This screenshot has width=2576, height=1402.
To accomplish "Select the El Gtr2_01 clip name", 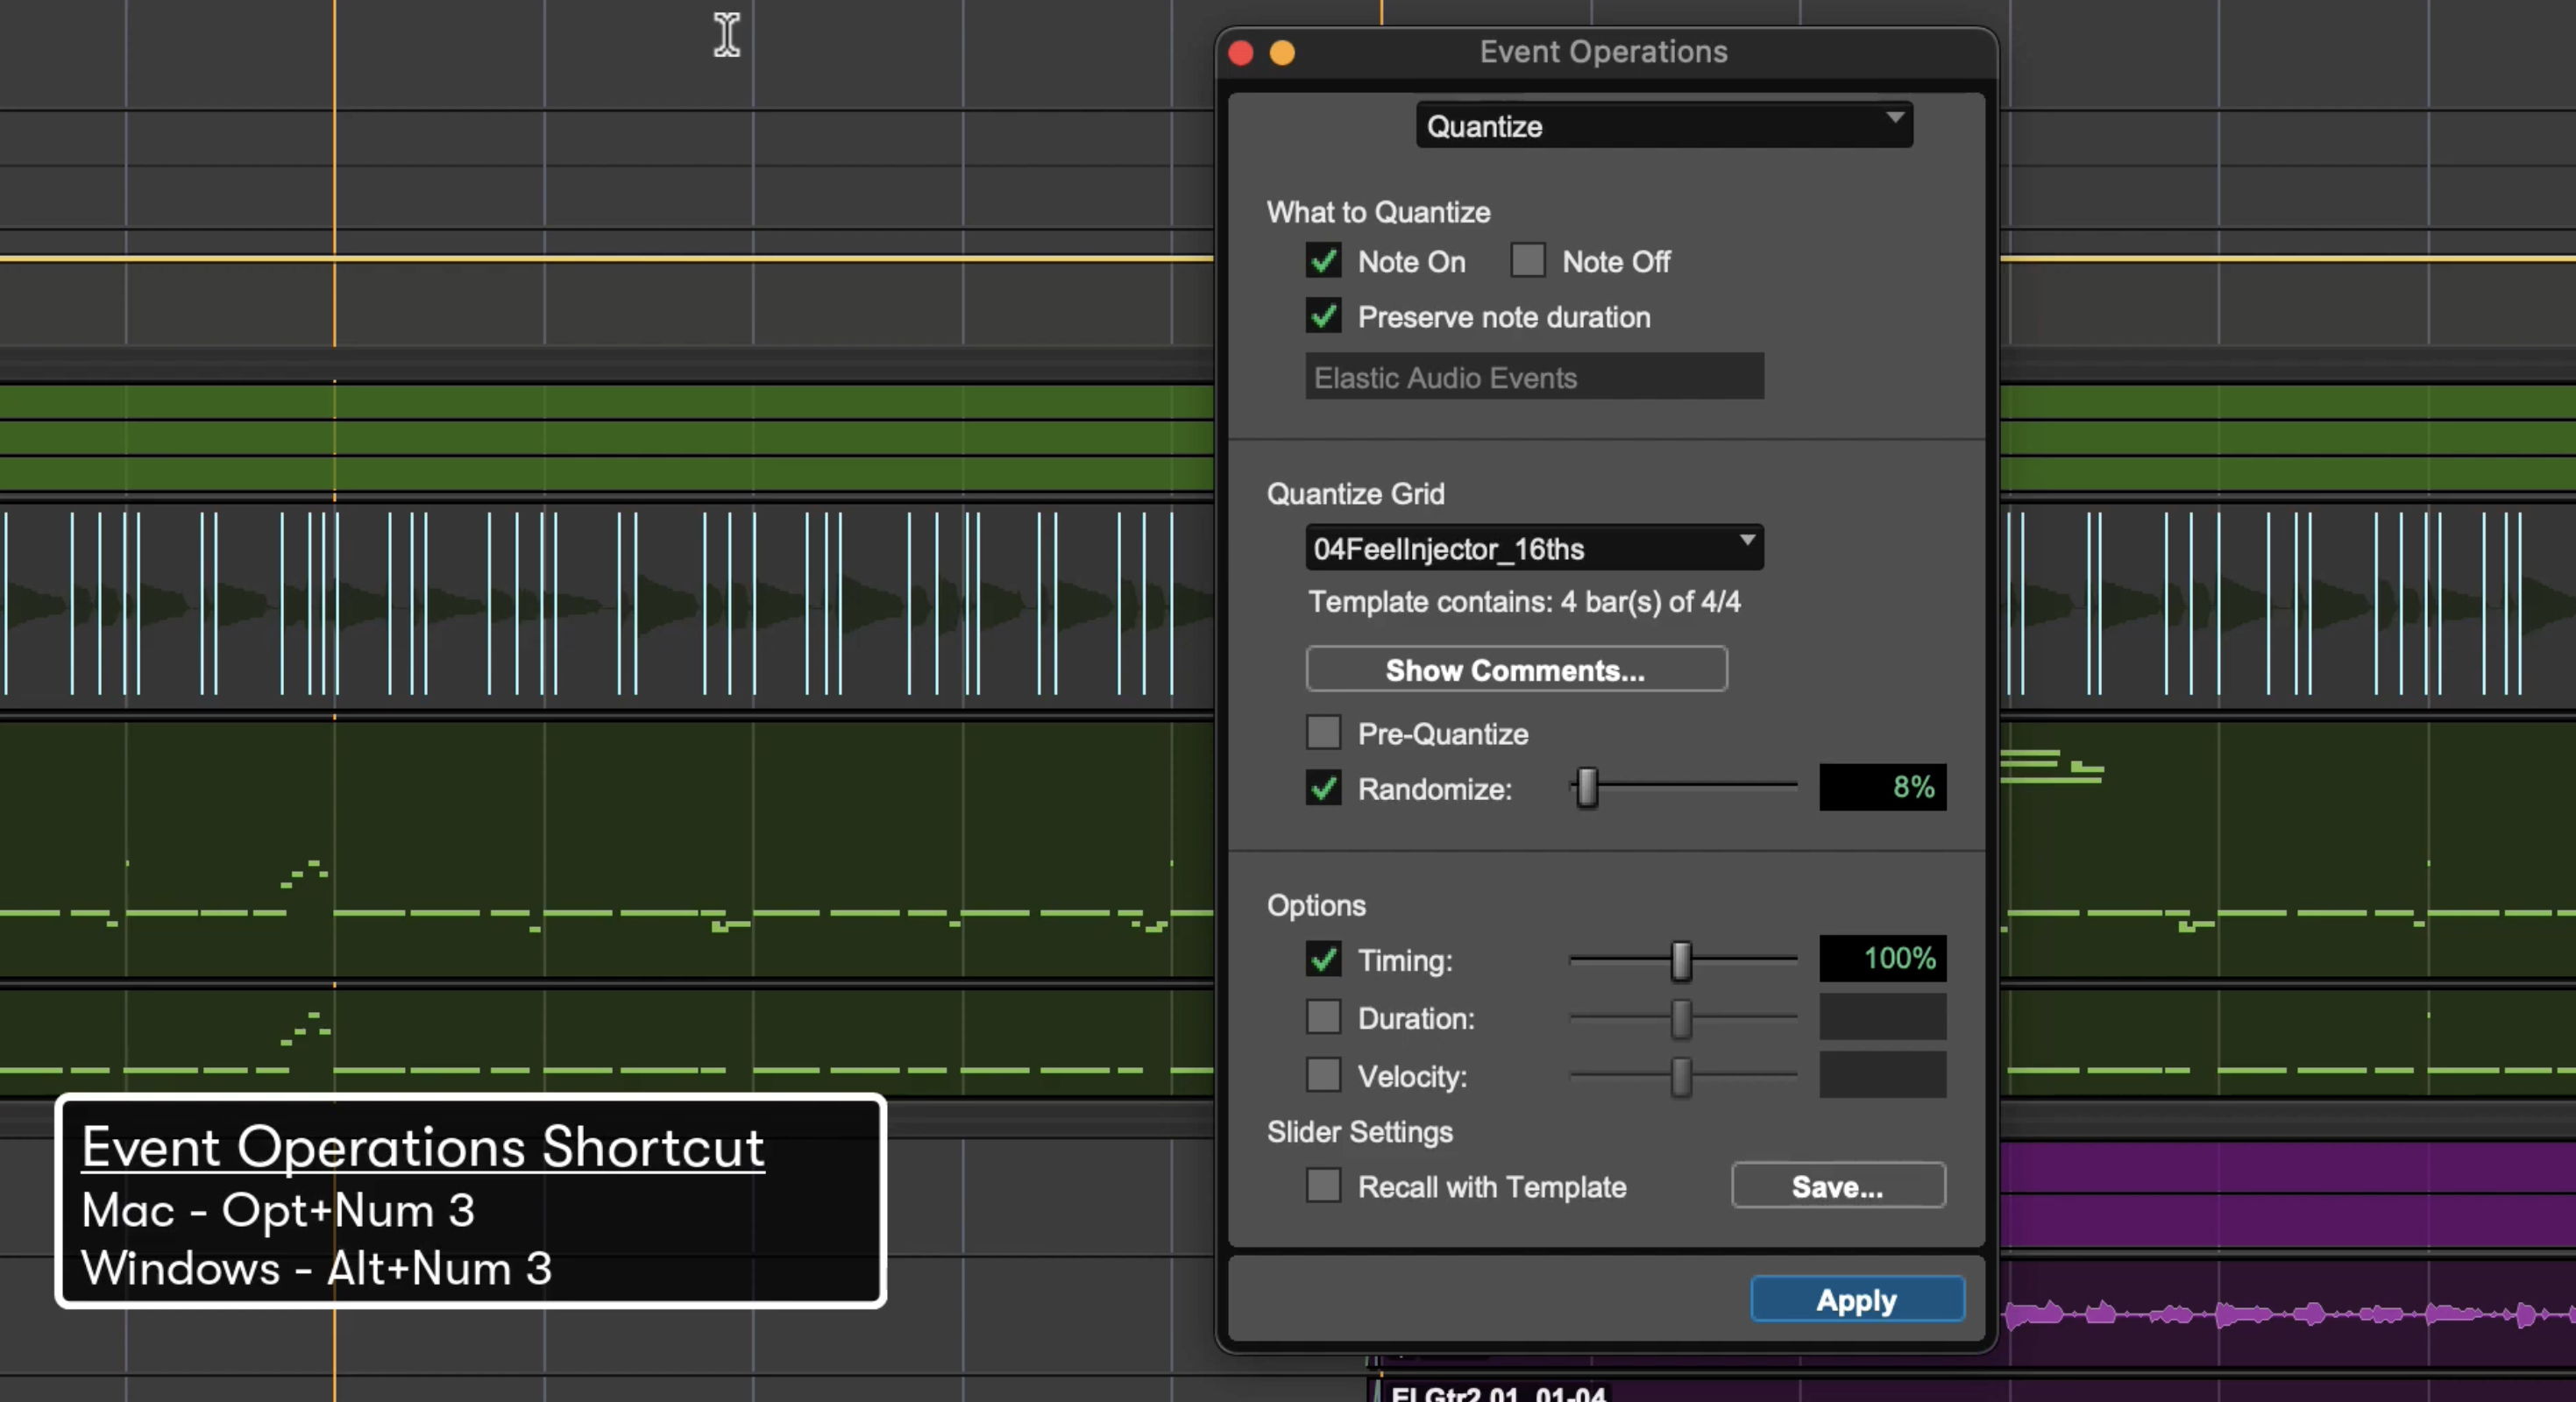I will coord(1497,1394).
